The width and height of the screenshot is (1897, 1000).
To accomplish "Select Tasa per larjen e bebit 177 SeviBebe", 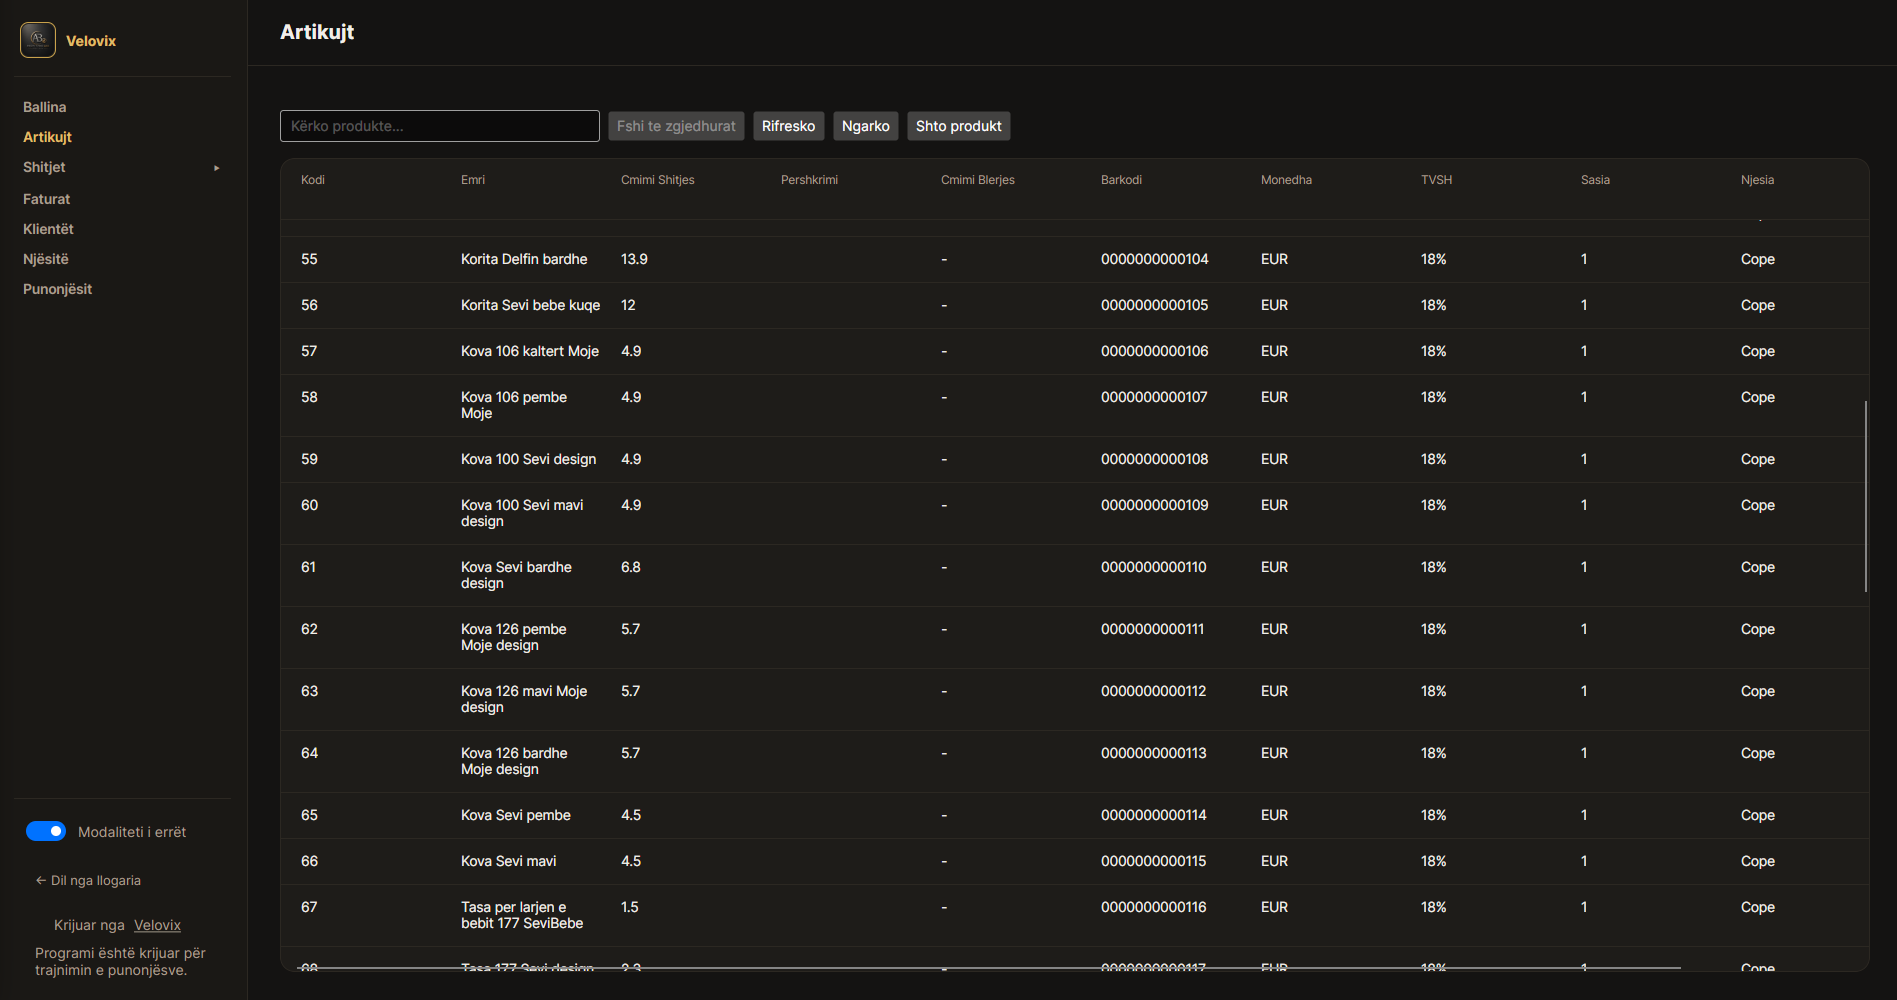I will click(522, 915).
